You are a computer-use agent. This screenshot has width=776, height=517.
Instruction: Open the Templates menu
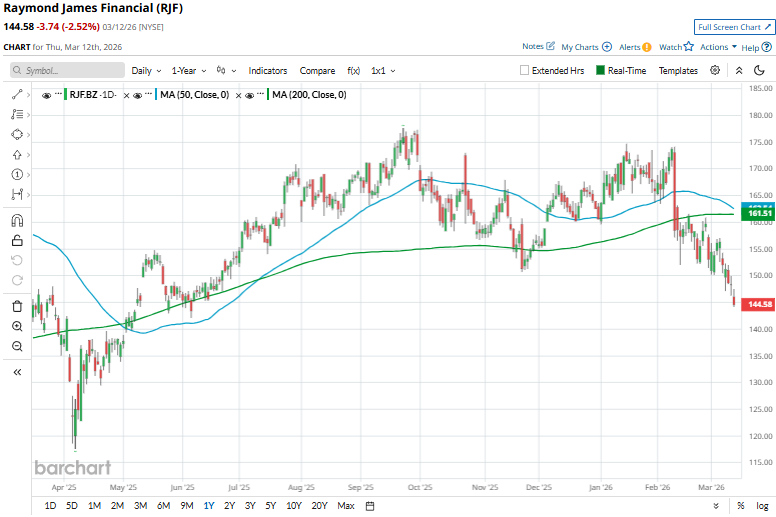678,71
